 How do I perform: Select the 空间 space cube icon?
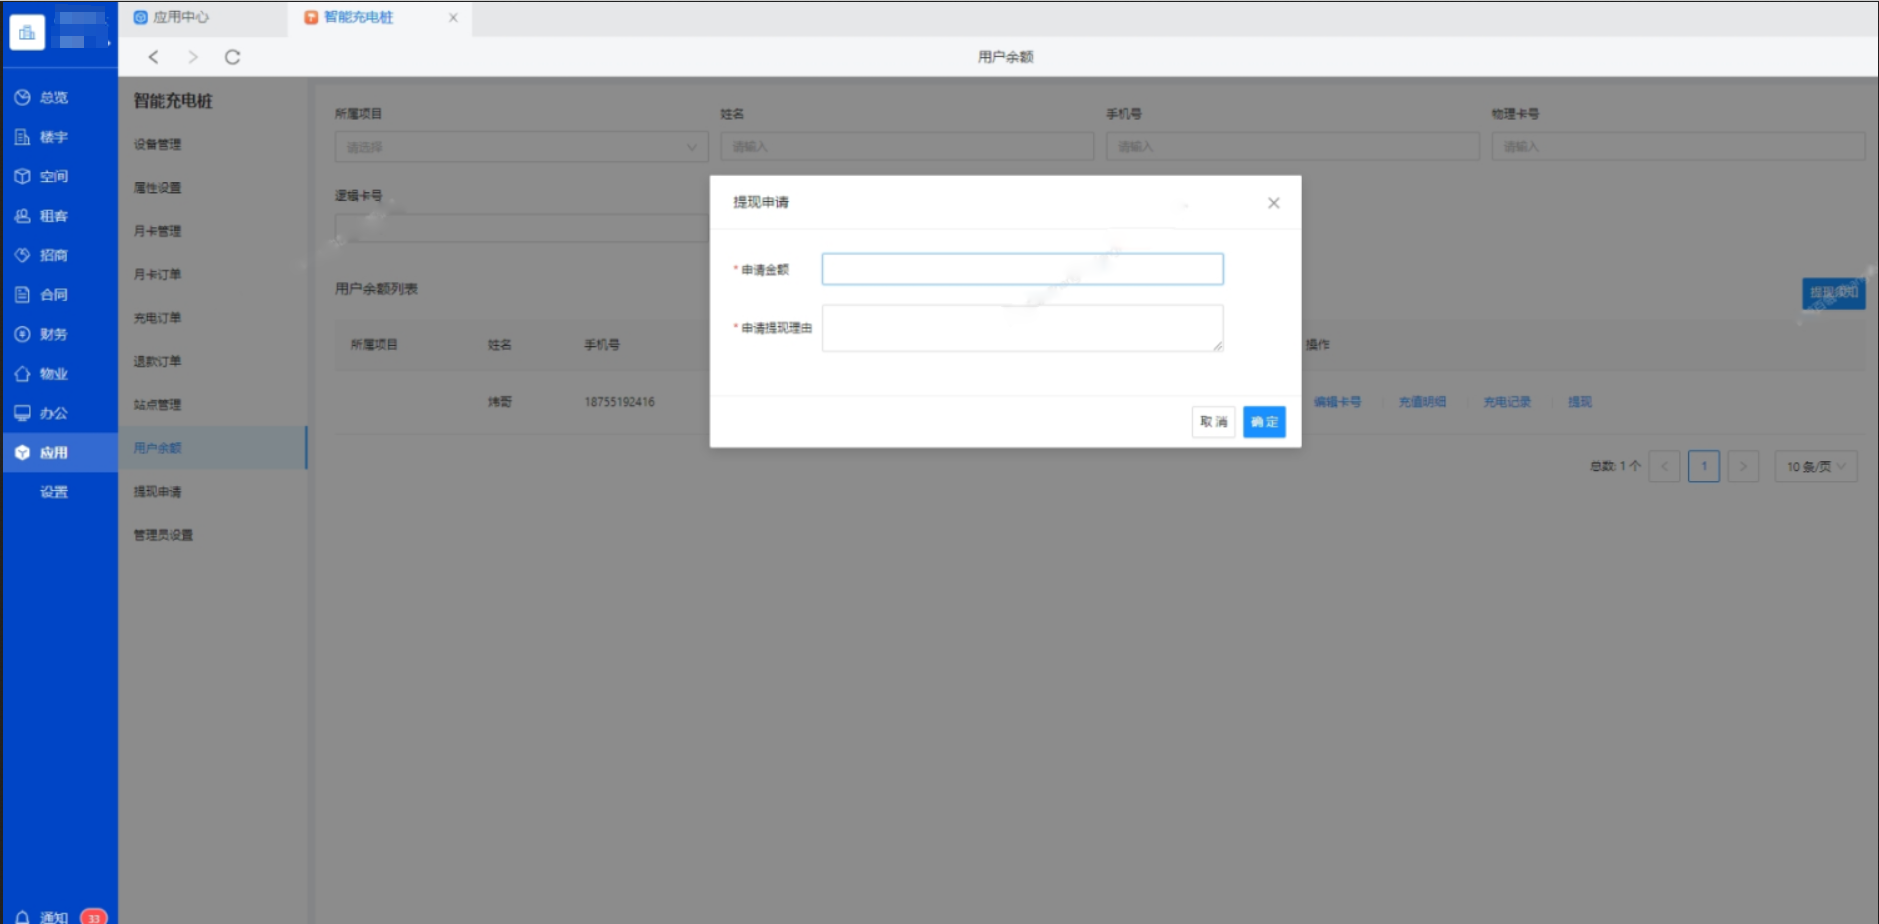pos(22,176)
